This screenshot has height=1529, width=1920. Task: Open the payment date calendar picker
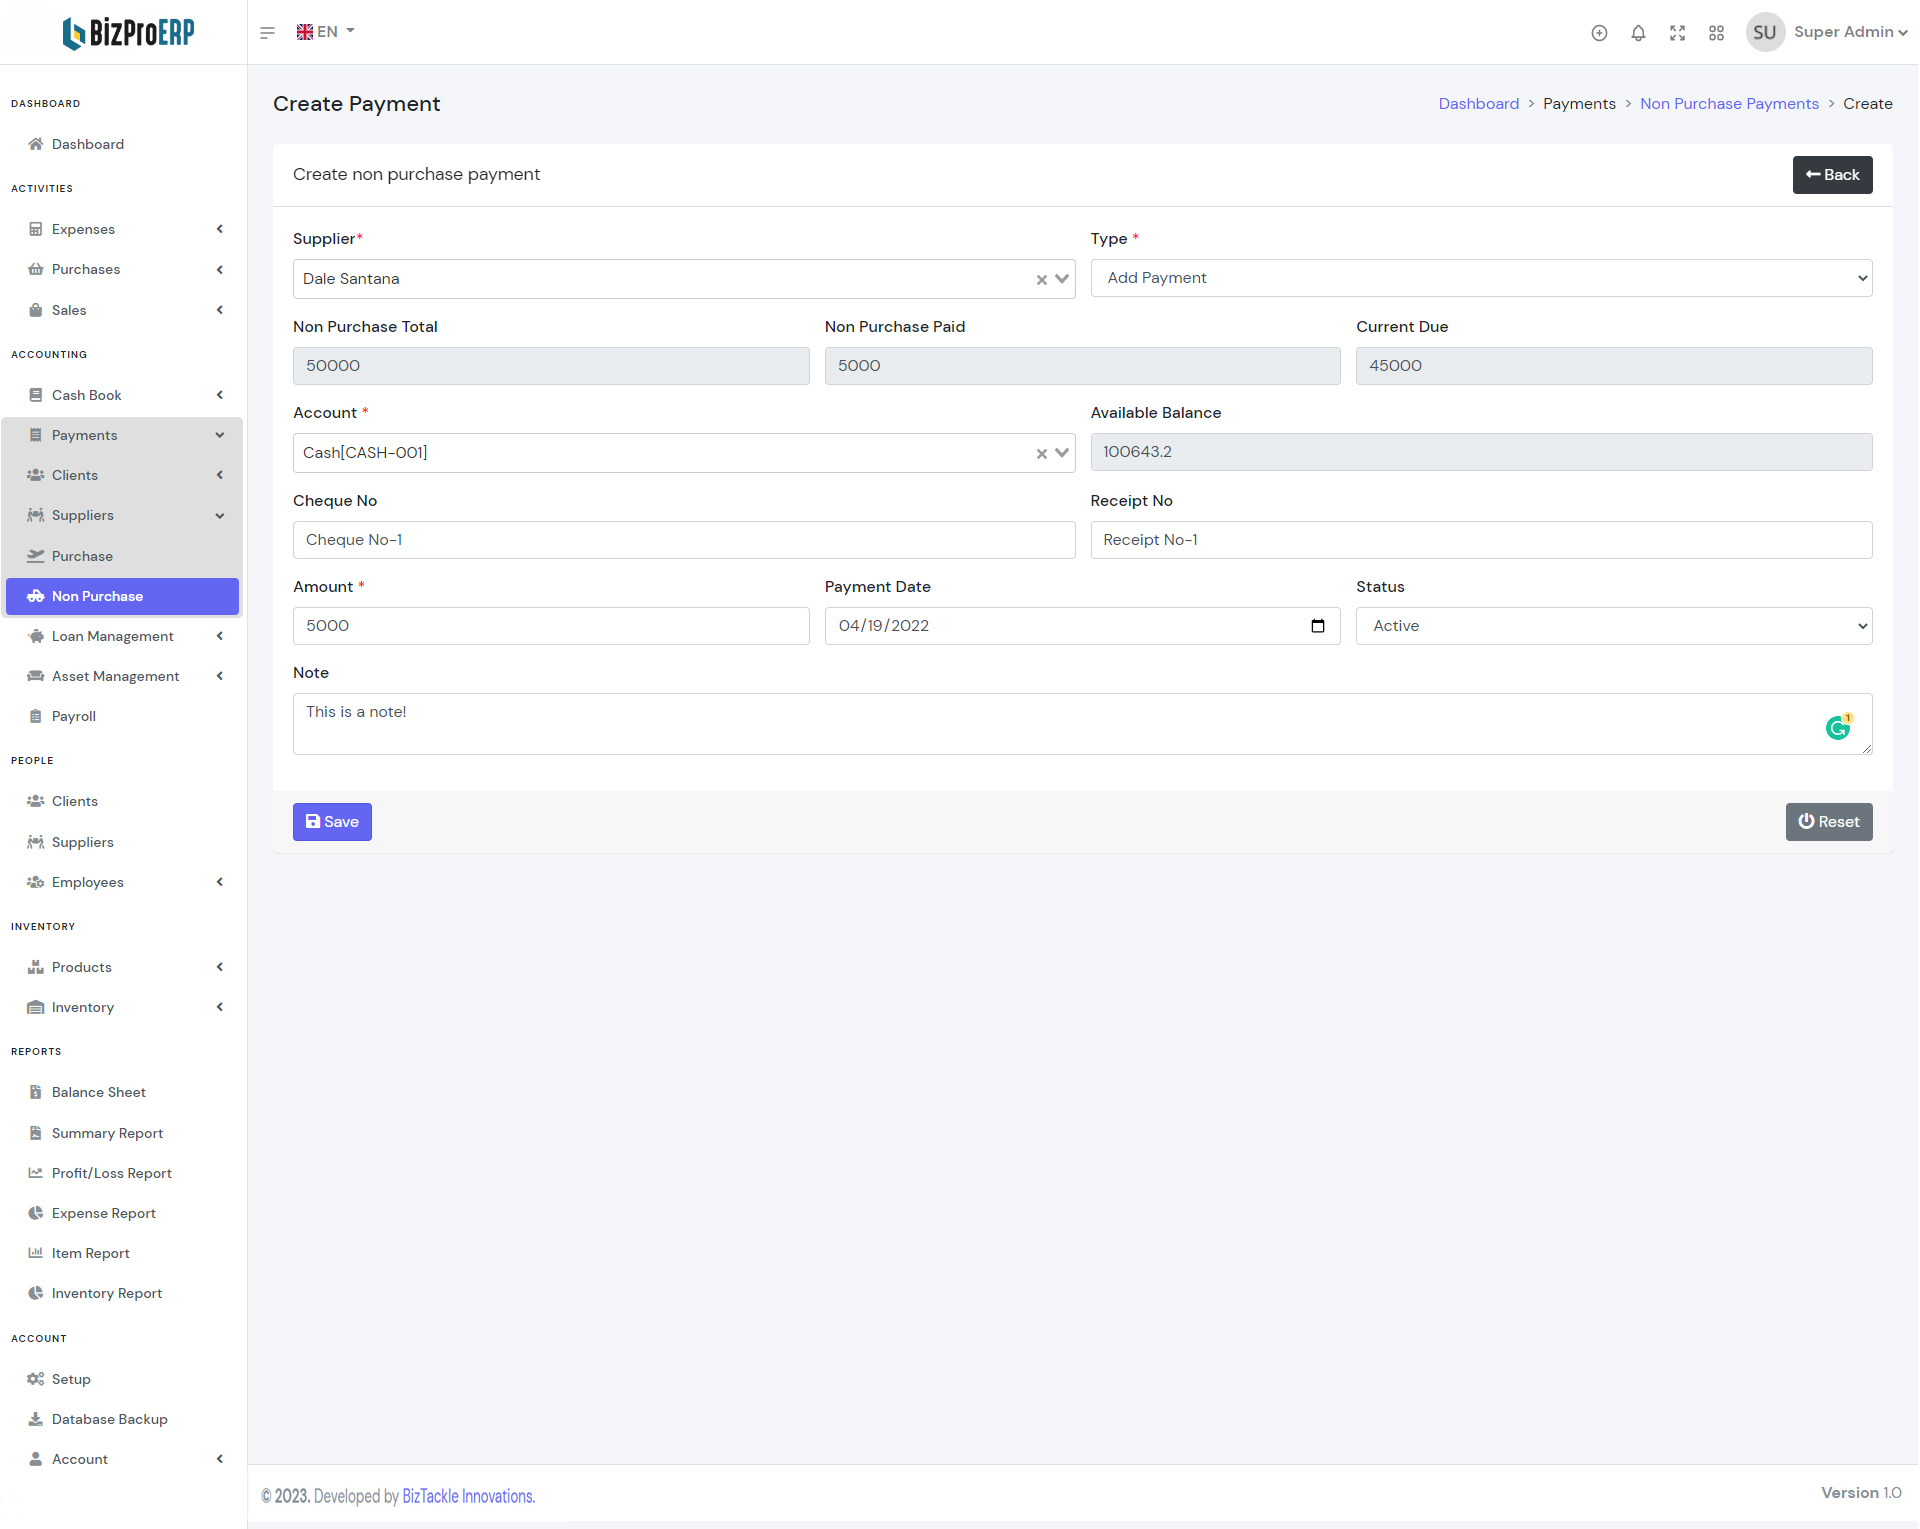coord(1318,626)
